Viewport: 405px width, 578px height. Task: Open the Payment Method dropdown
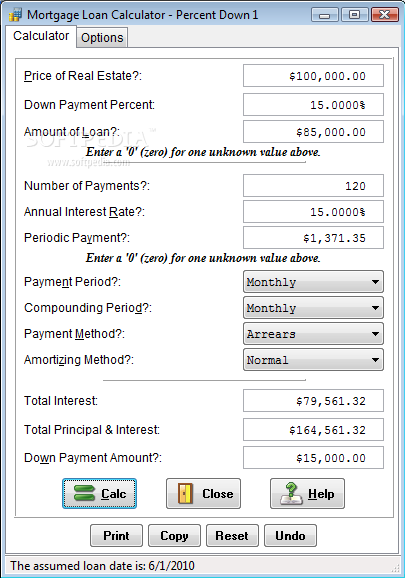click(313, 334)
